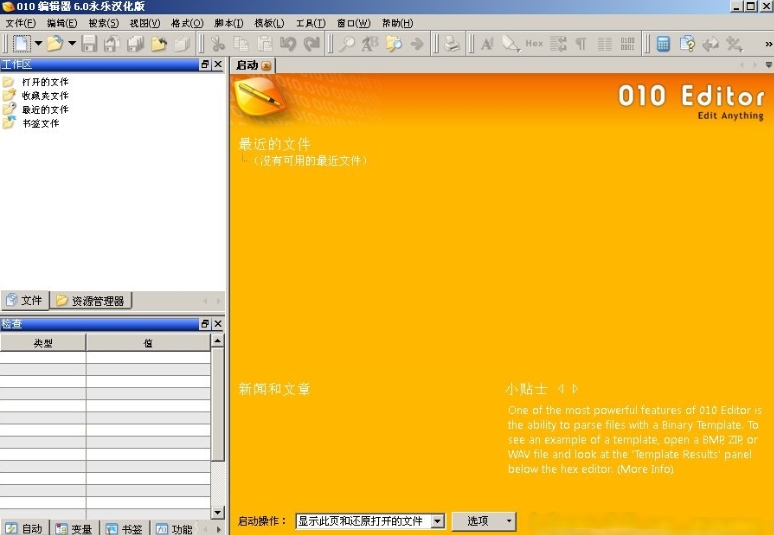
Task: Select 打开的文件 in workspace tree
Action: coord(45,82)
